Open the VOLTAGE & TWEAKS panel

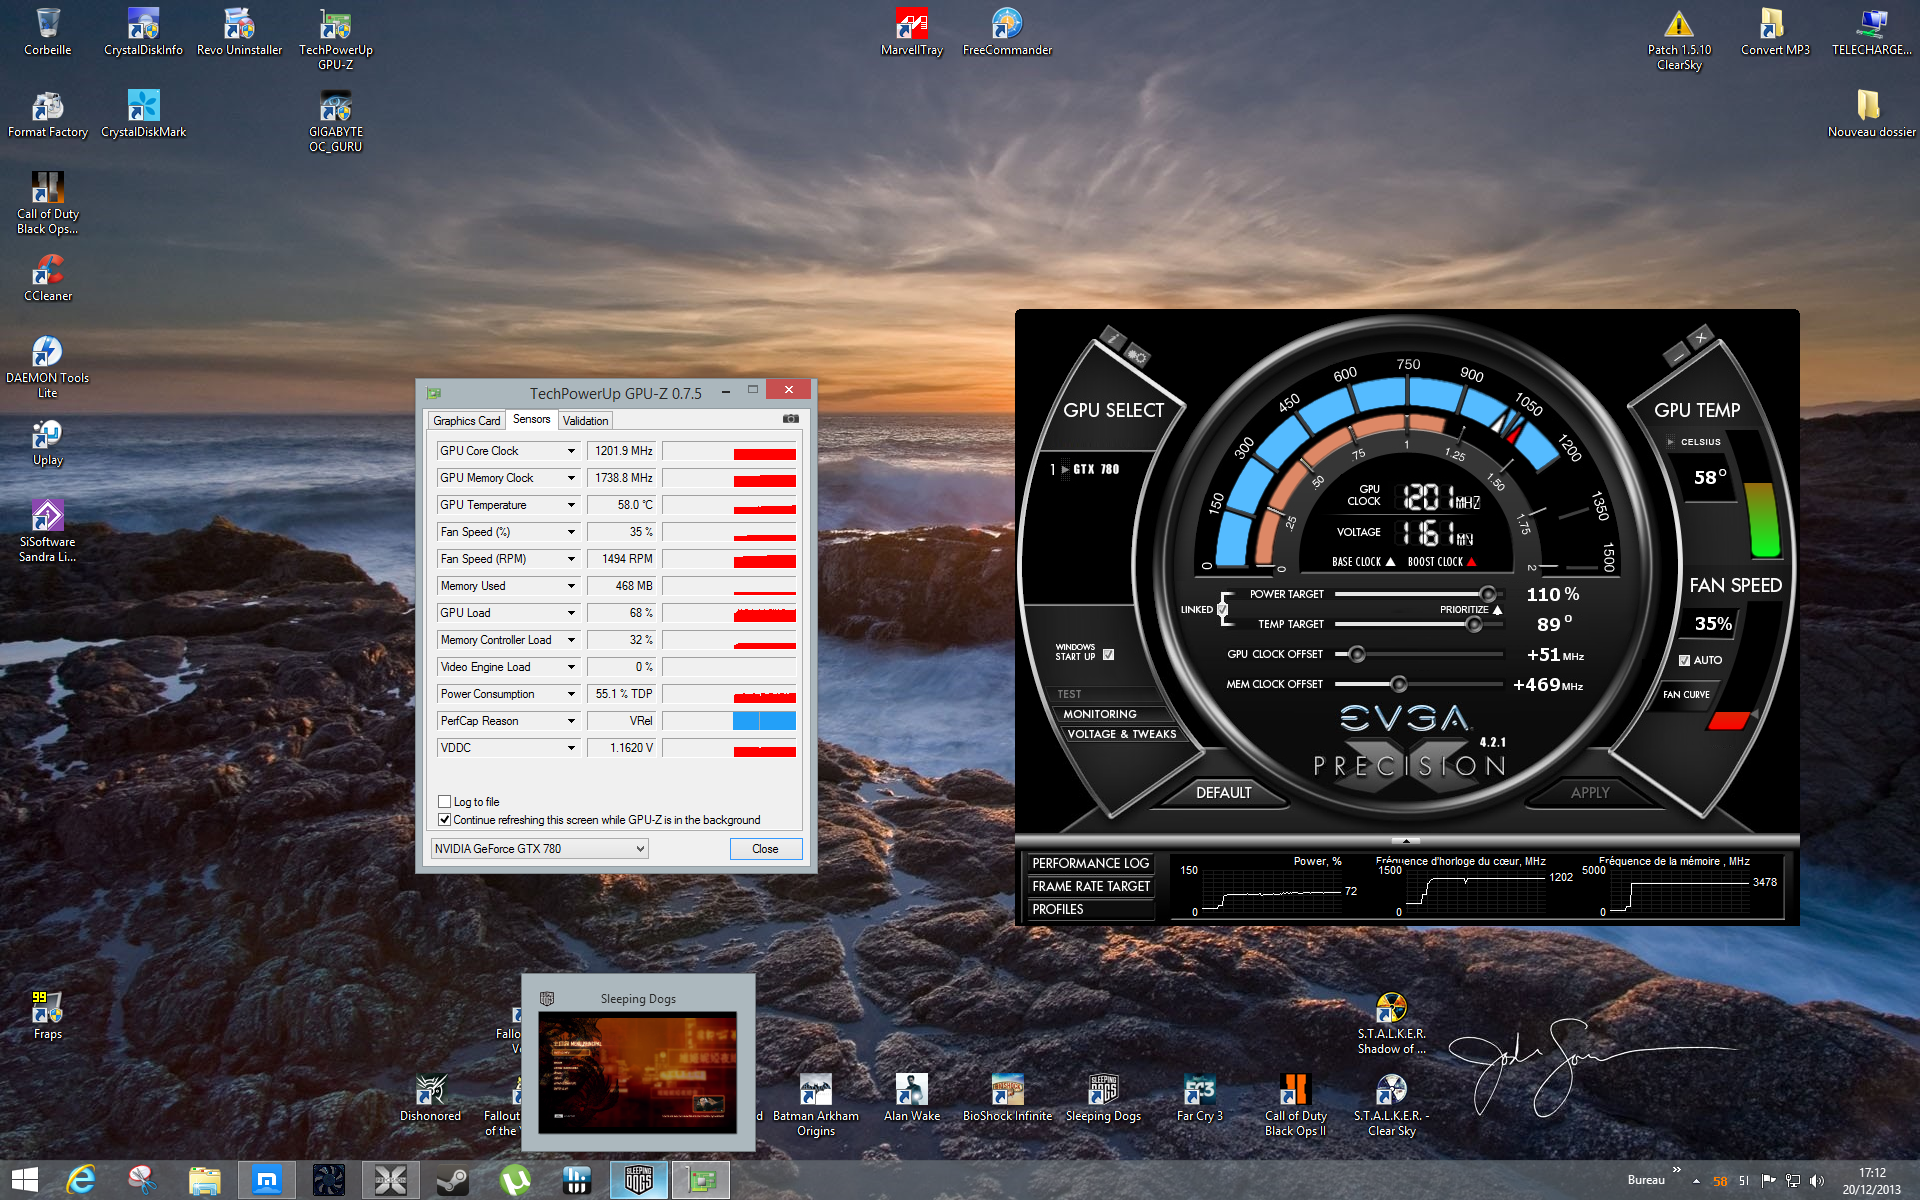(x=1121, y=734)
